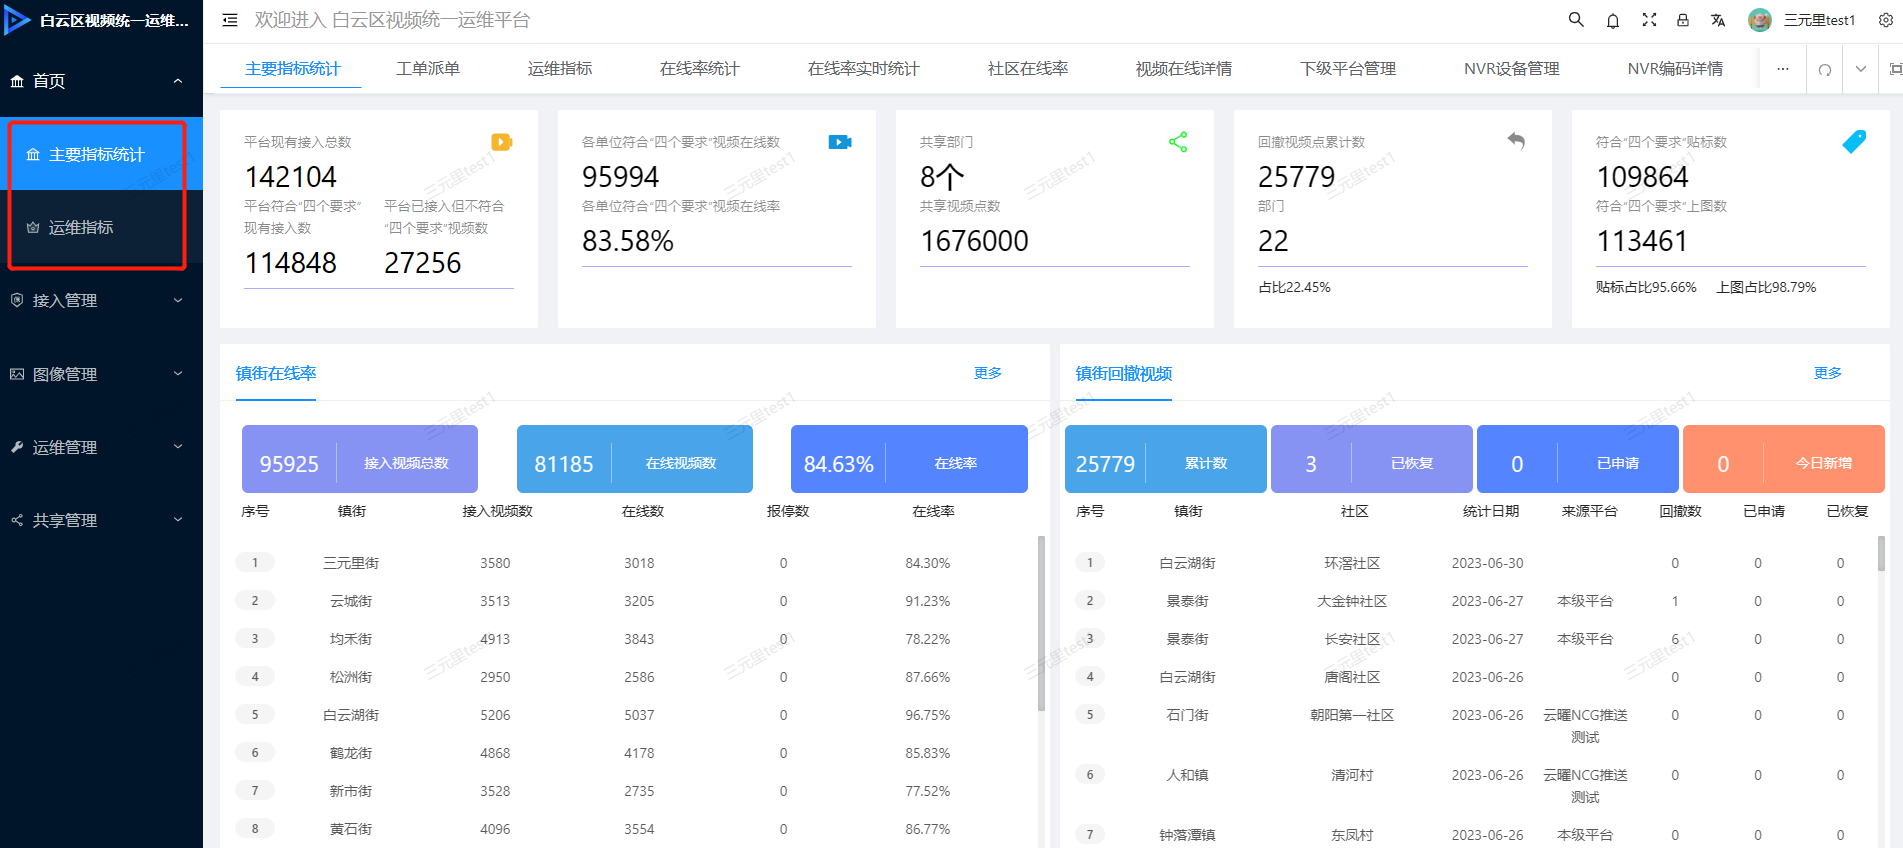Click the 镇街在线率 table scrollbar
Viewport: 1903px width, 848px height.
tap(1041, 623)
